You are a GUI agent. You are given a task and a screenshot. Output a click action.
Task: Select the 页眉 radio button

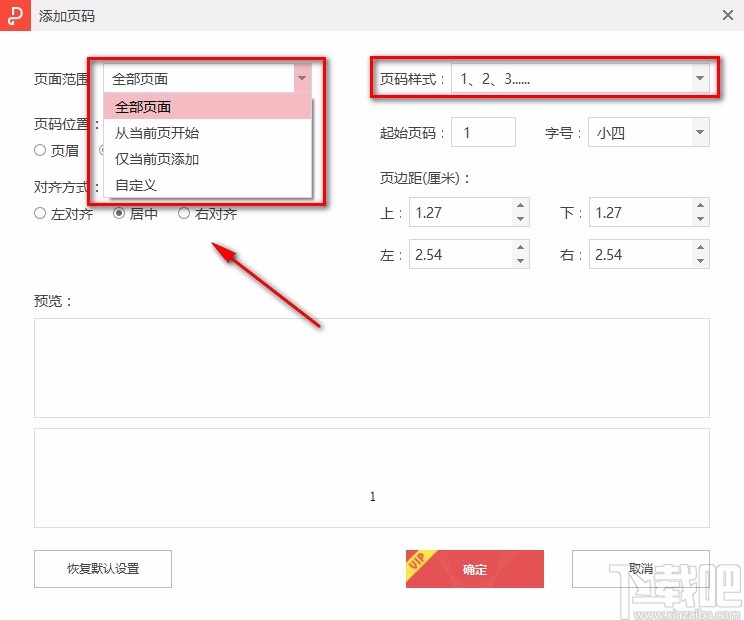[x=40, y=151]
